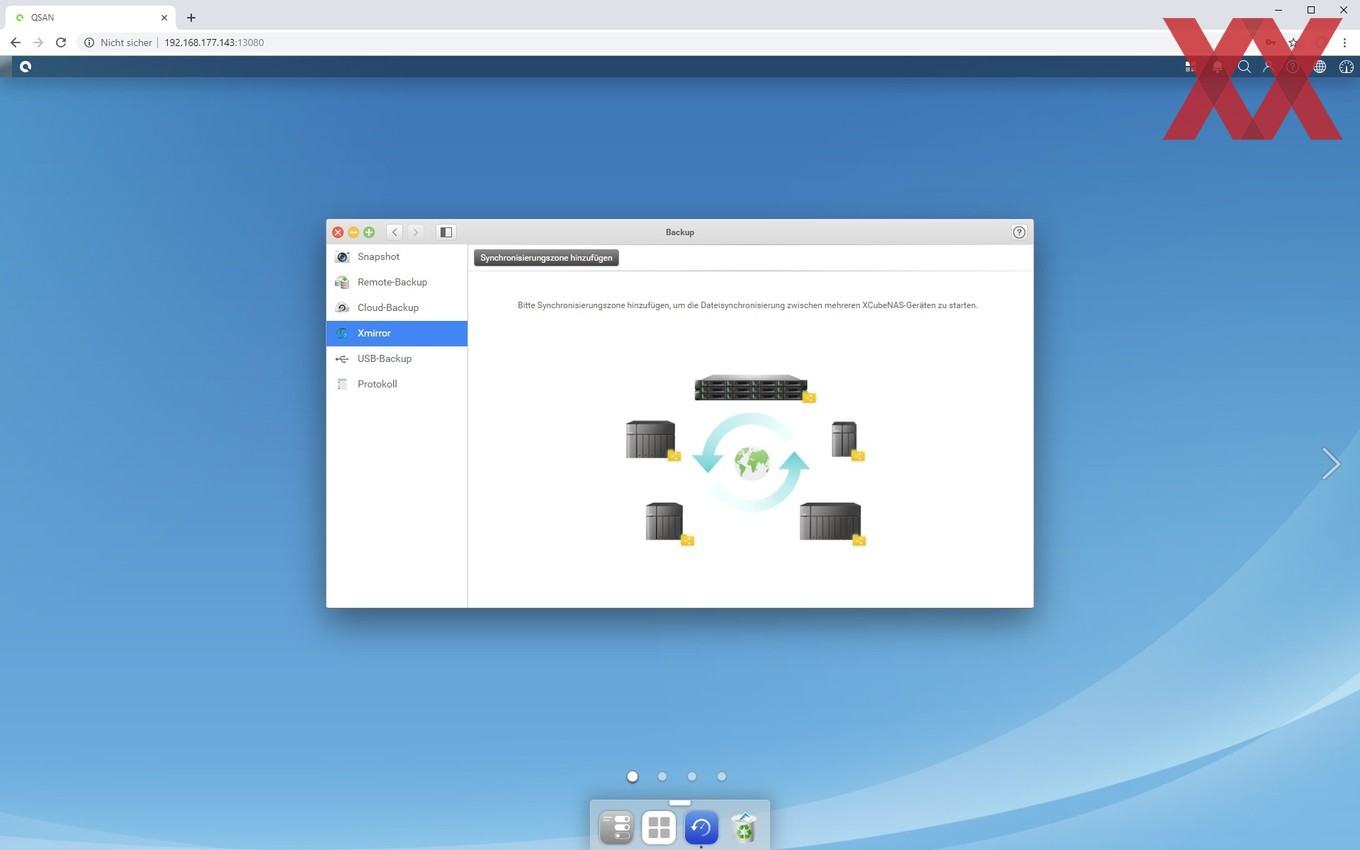Open the QSAN search magnifier

[x=1244, y=67]
